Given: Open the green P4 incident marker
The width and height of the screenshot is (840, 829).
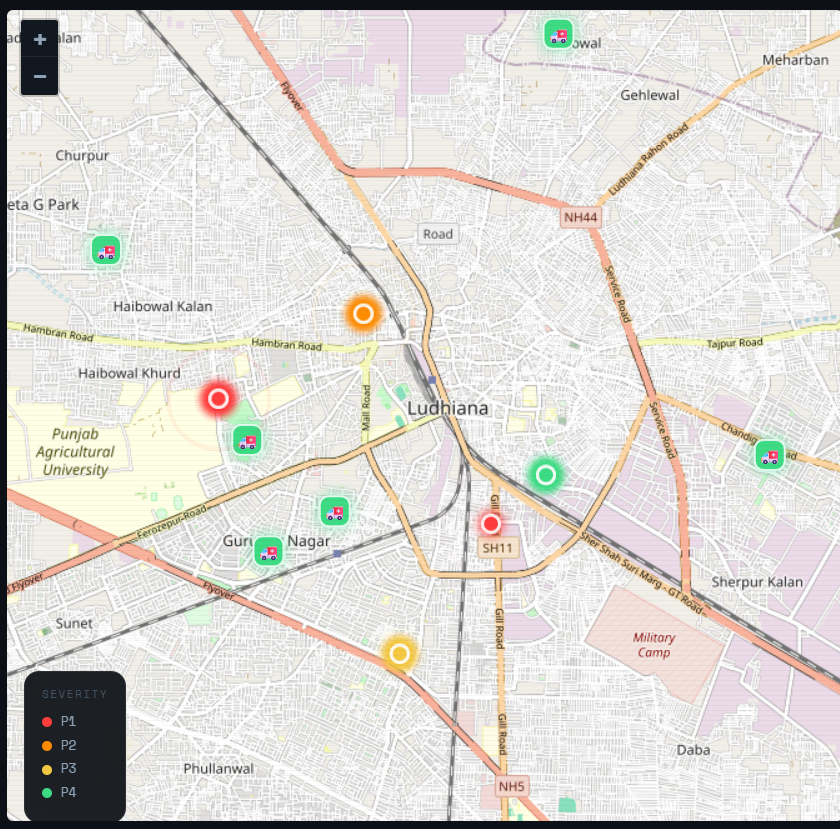Looking at the screenshot, I should pyautogui.click(x=545, y=475).
